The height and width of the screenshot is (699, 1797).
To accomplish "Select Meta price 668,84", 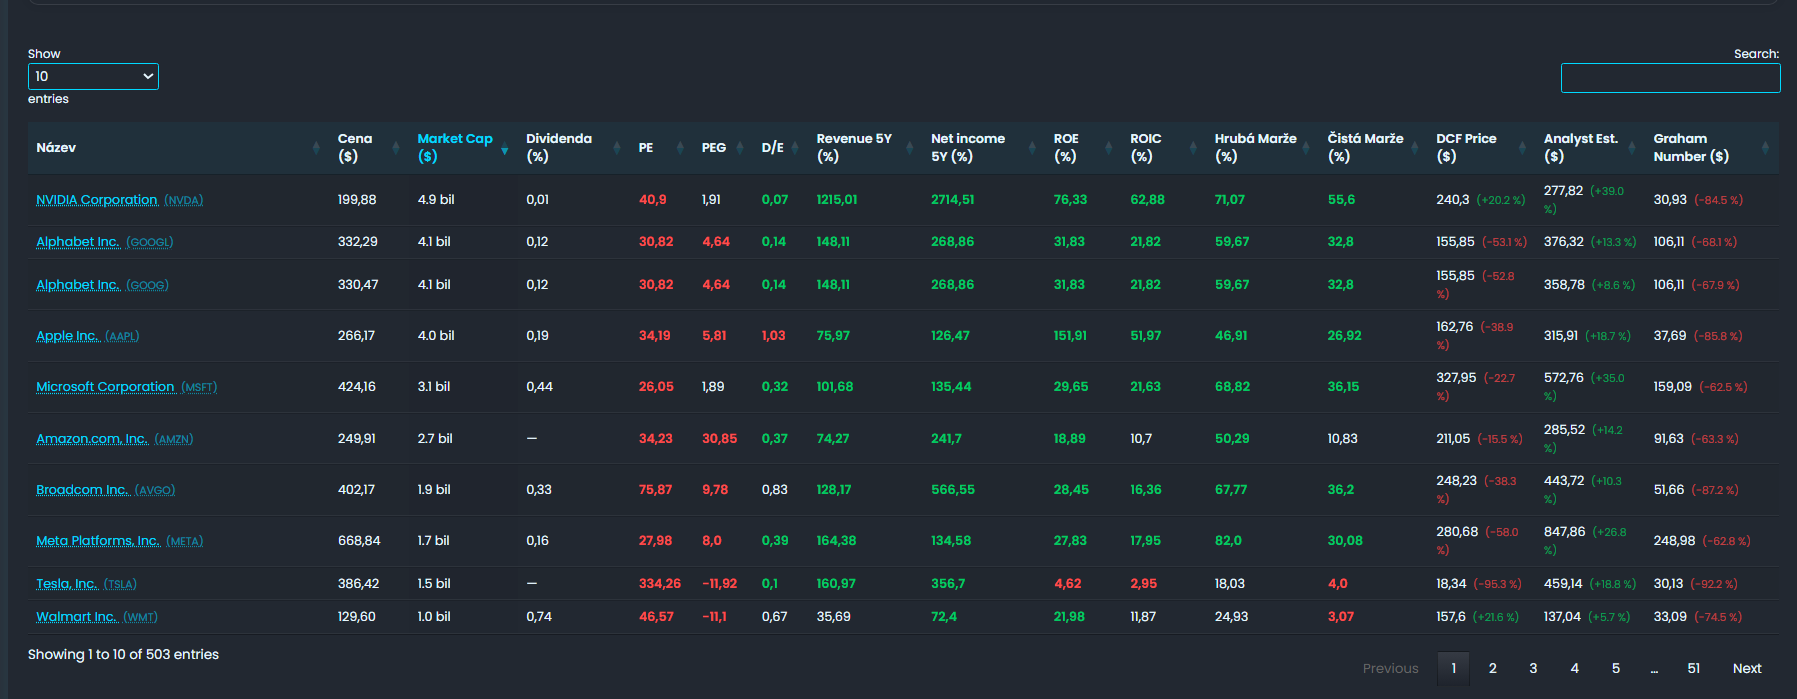I will tap(359, 541).
